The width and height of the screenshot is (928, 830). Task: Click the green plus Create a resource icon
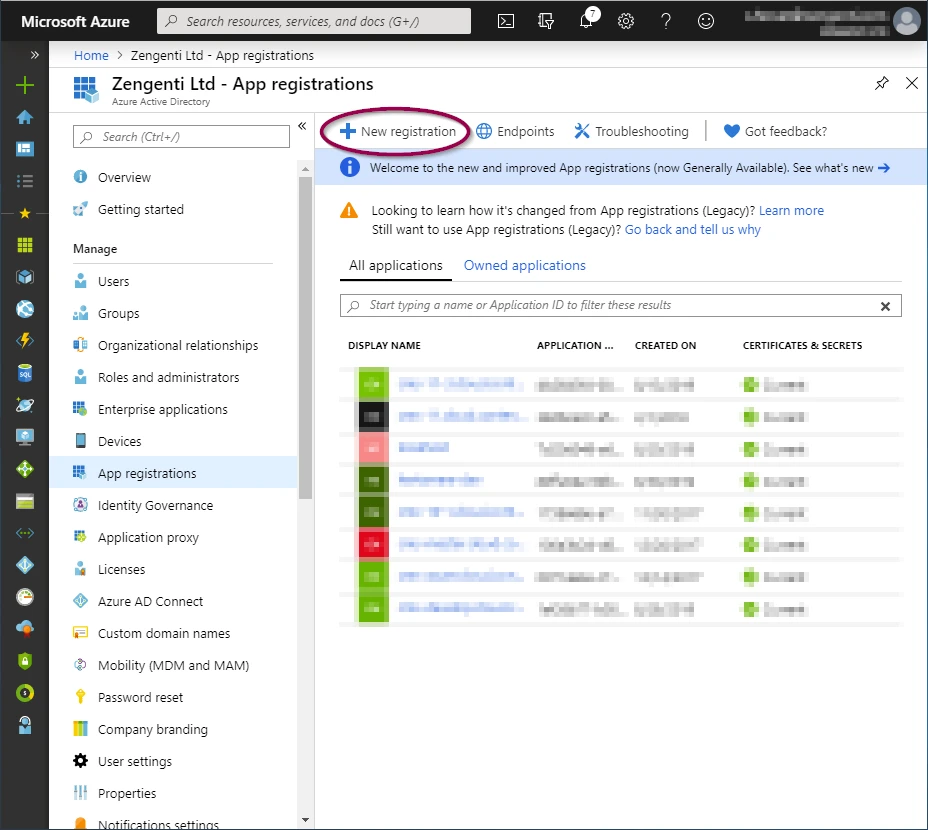[x=25, y=85]
